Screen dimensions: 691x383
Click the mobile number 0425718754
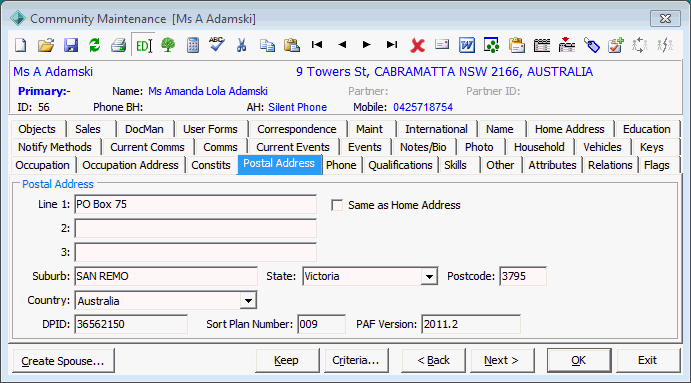pos(423,107)
